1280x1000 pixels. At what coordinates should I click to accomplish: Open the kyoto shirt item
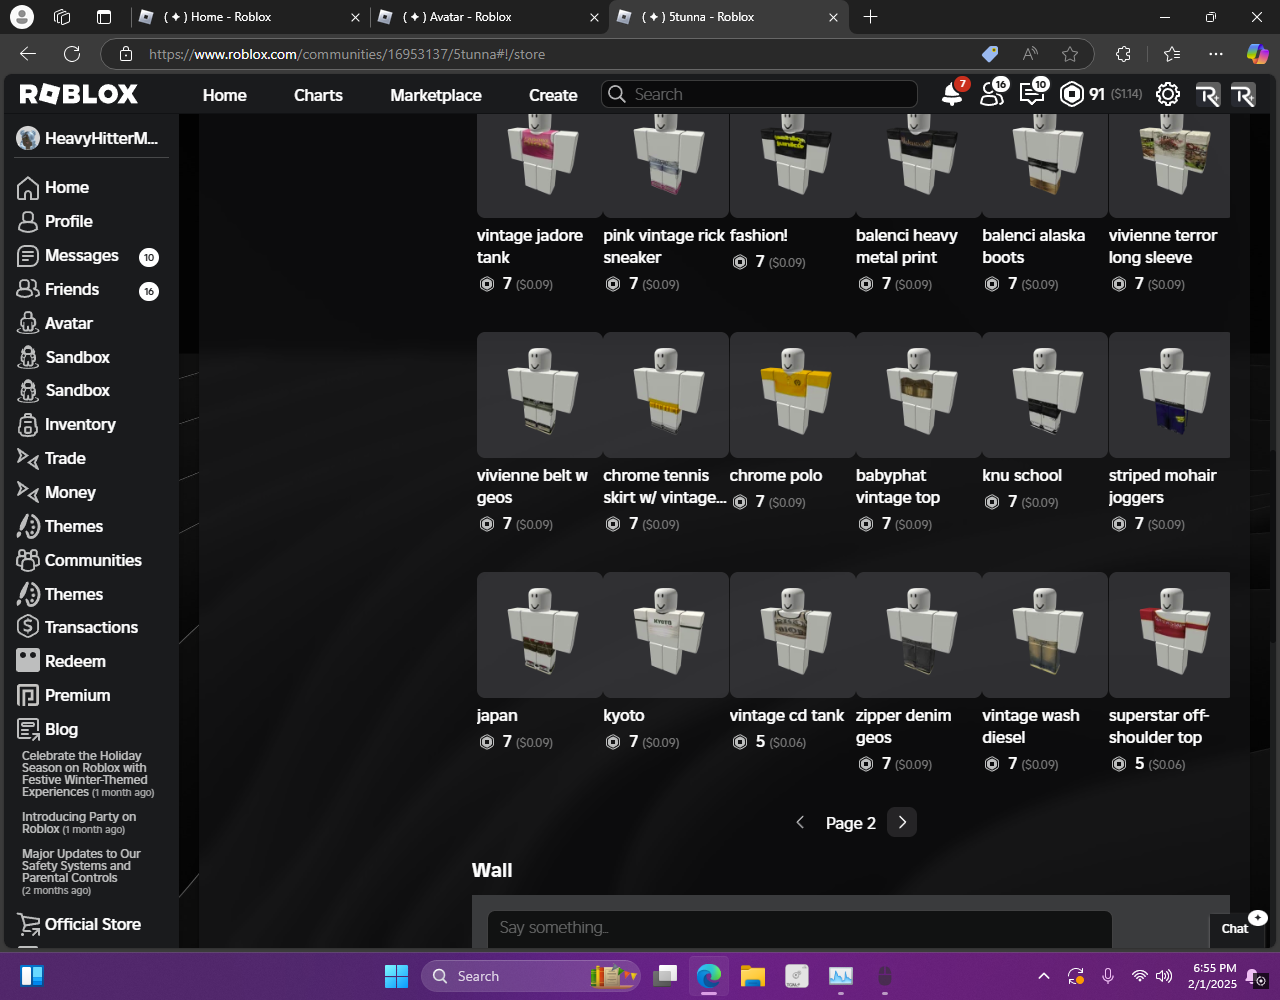665,635
